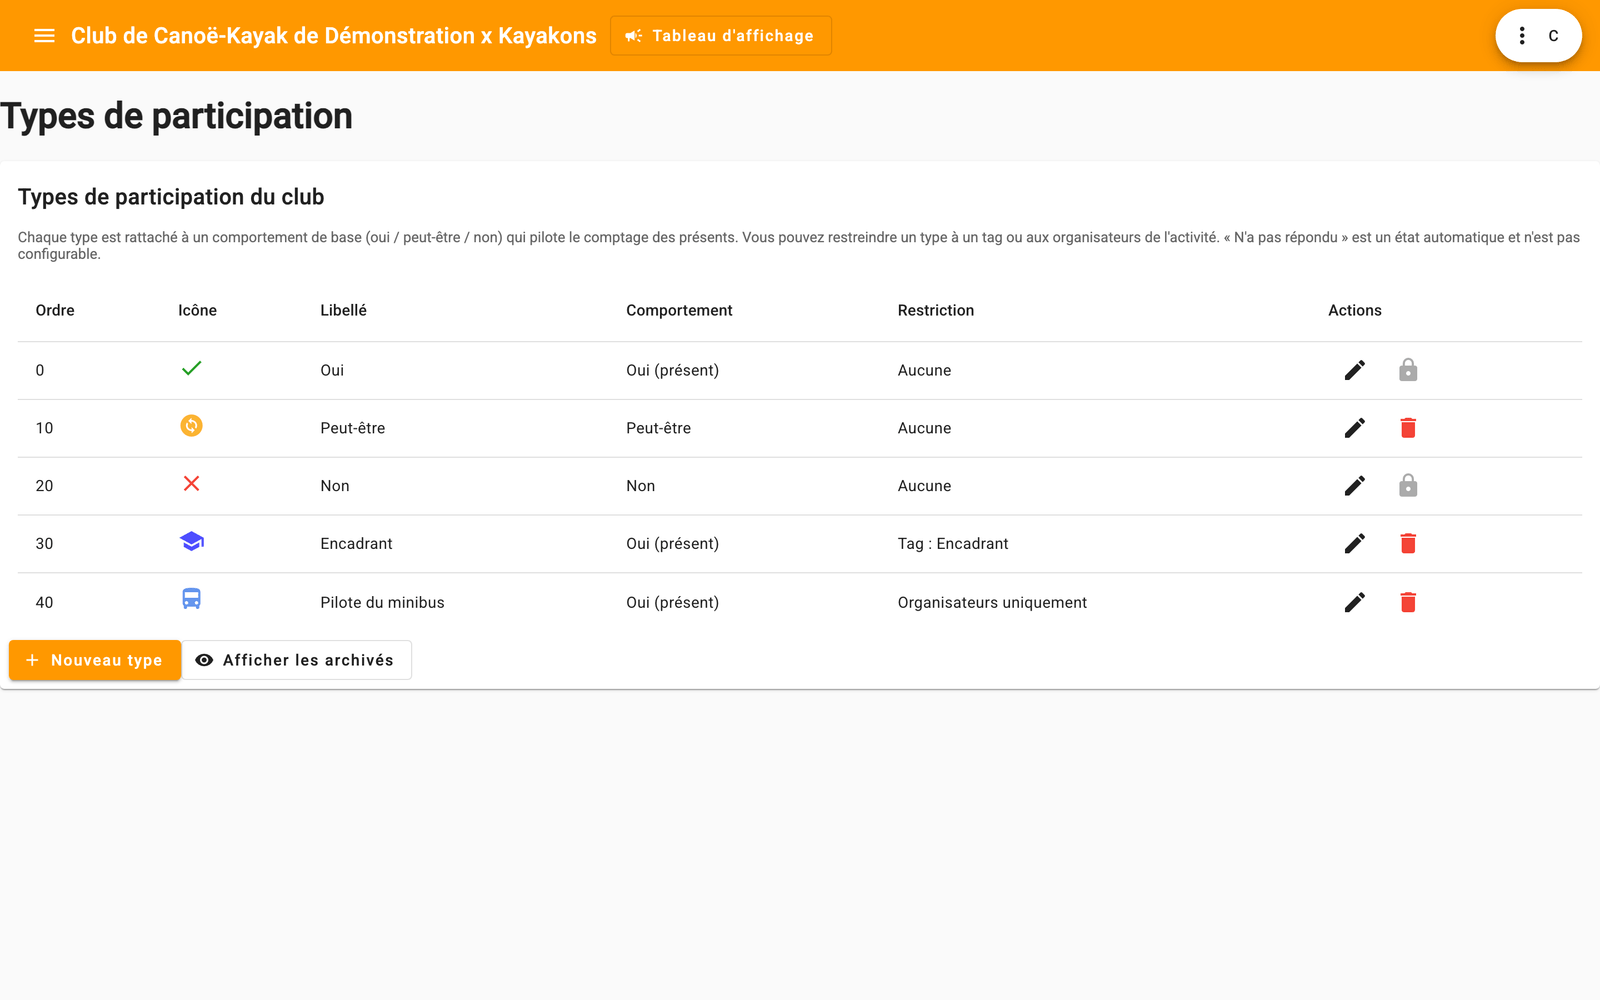Edit the Oui participation type
The image size is (1600, 1000).
[1355, 370]
